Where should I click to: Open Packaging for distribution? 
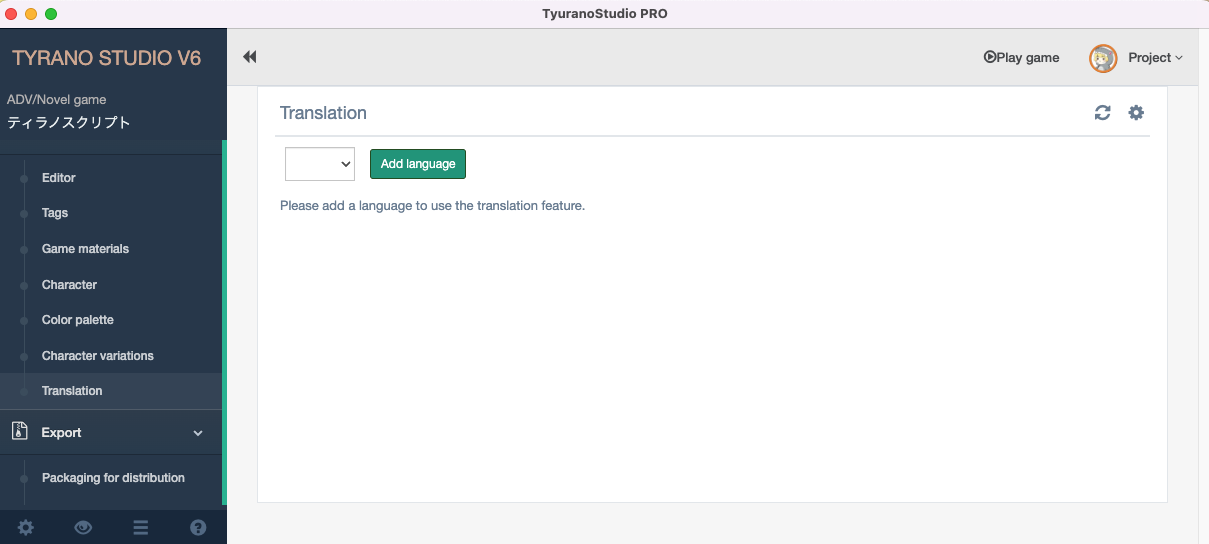111,478
